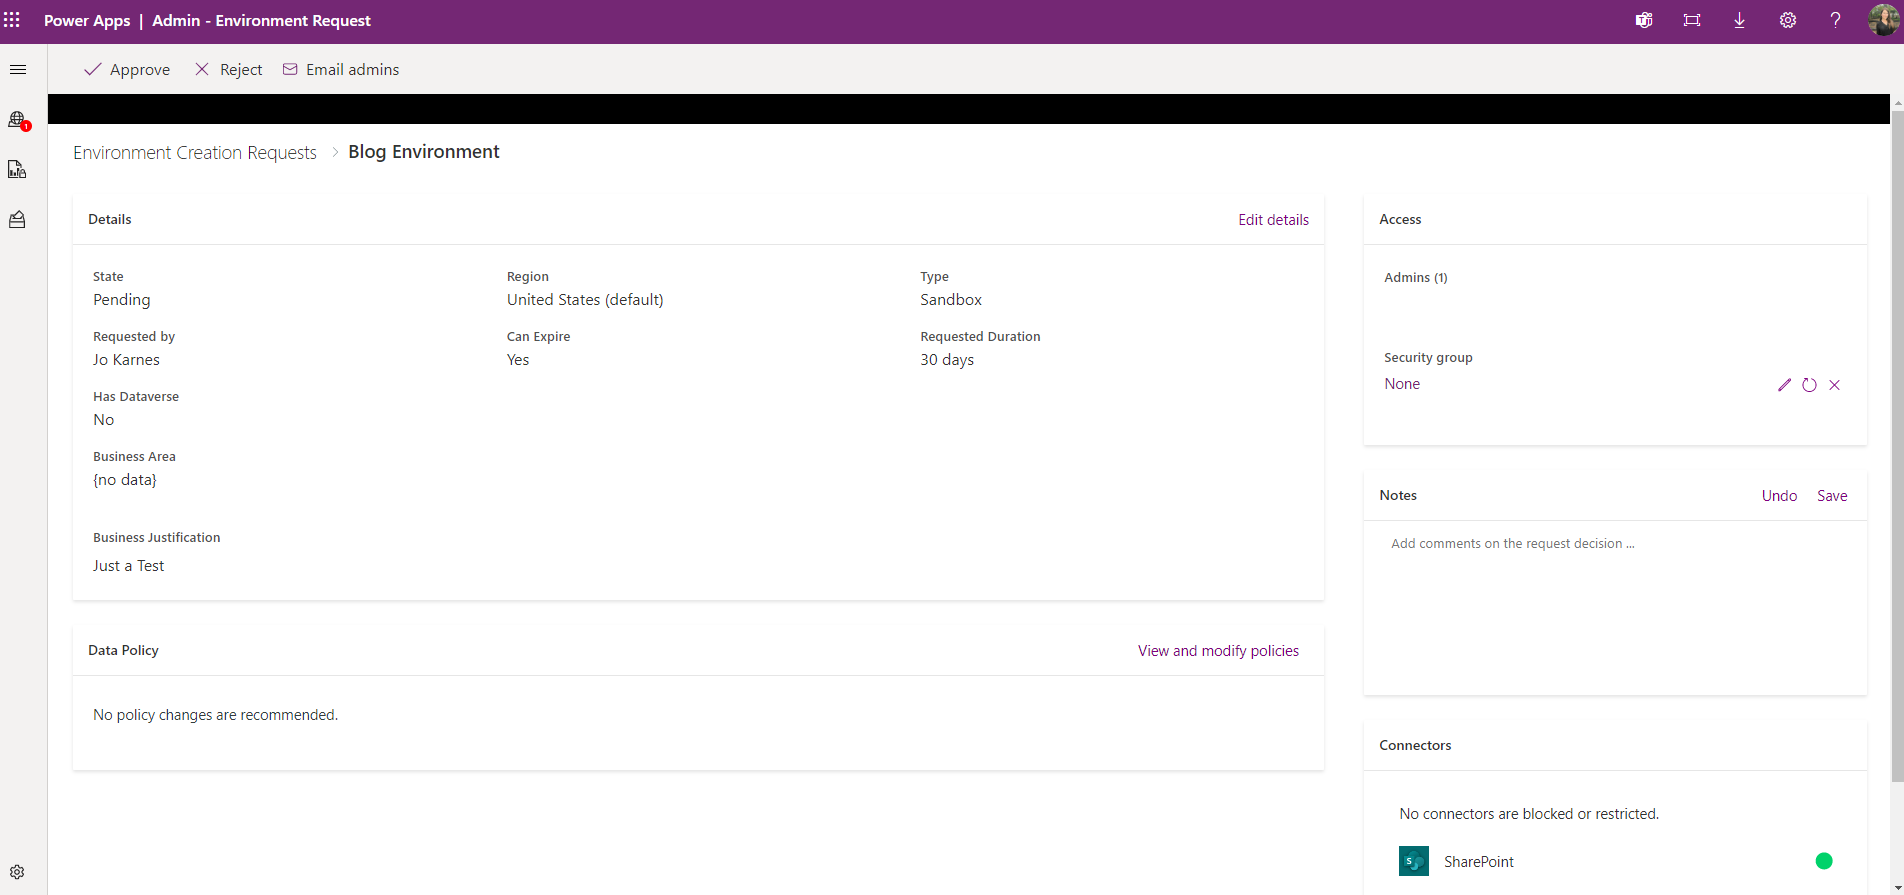Edit the security group pencil icon

(x=1784, y=385)
